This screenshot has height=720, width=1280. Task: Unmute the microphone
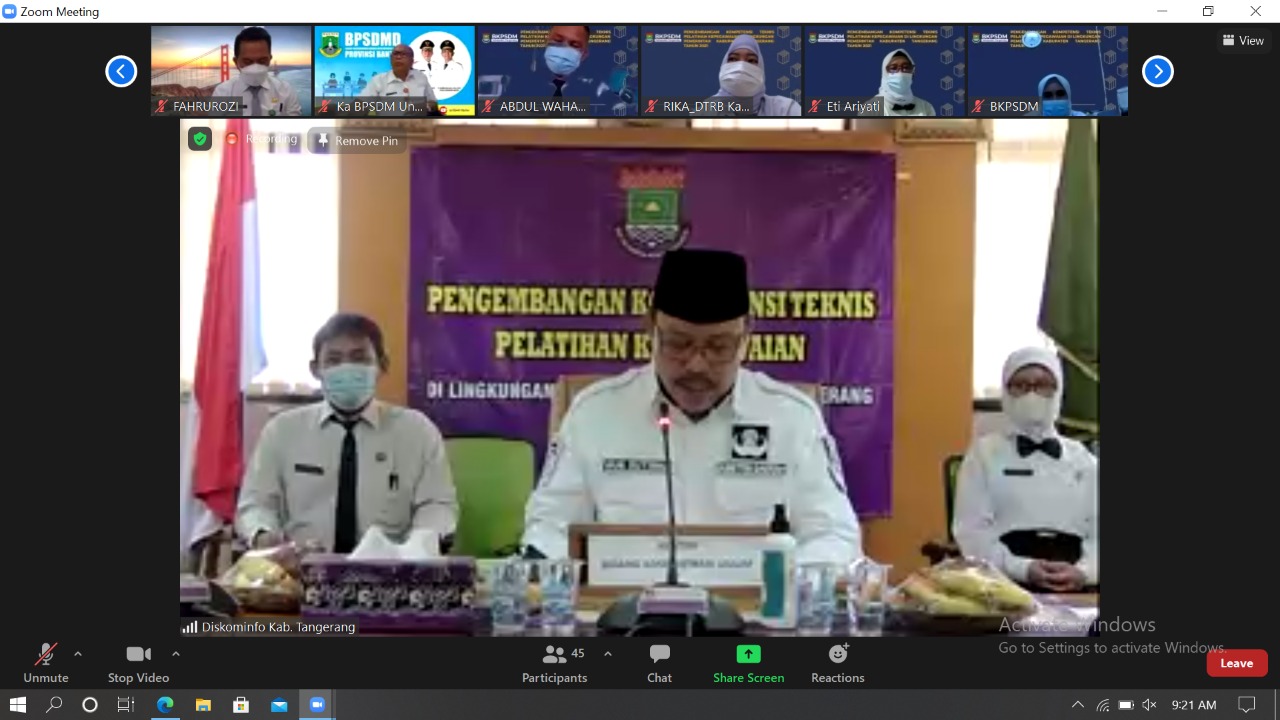tap(46, 664)
